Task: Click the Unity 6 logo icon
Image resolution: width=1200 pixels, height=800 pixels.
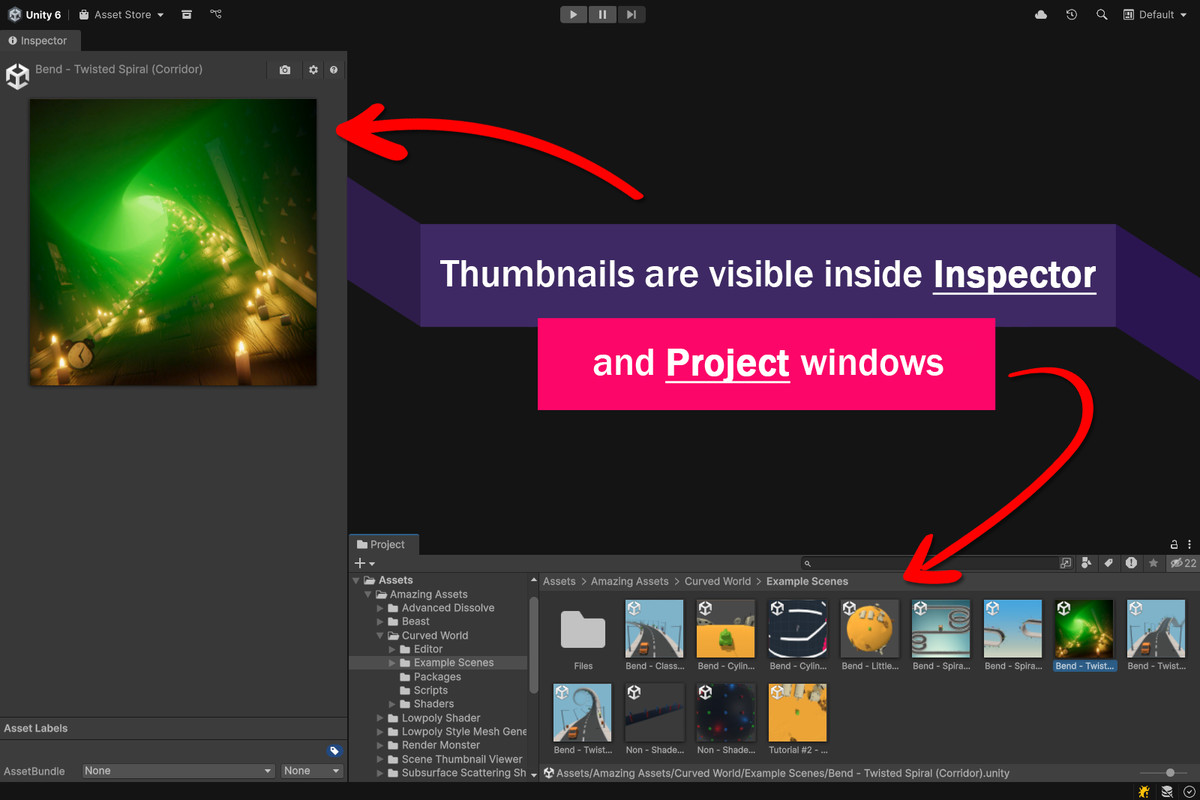Action: (x=14, y=15)
